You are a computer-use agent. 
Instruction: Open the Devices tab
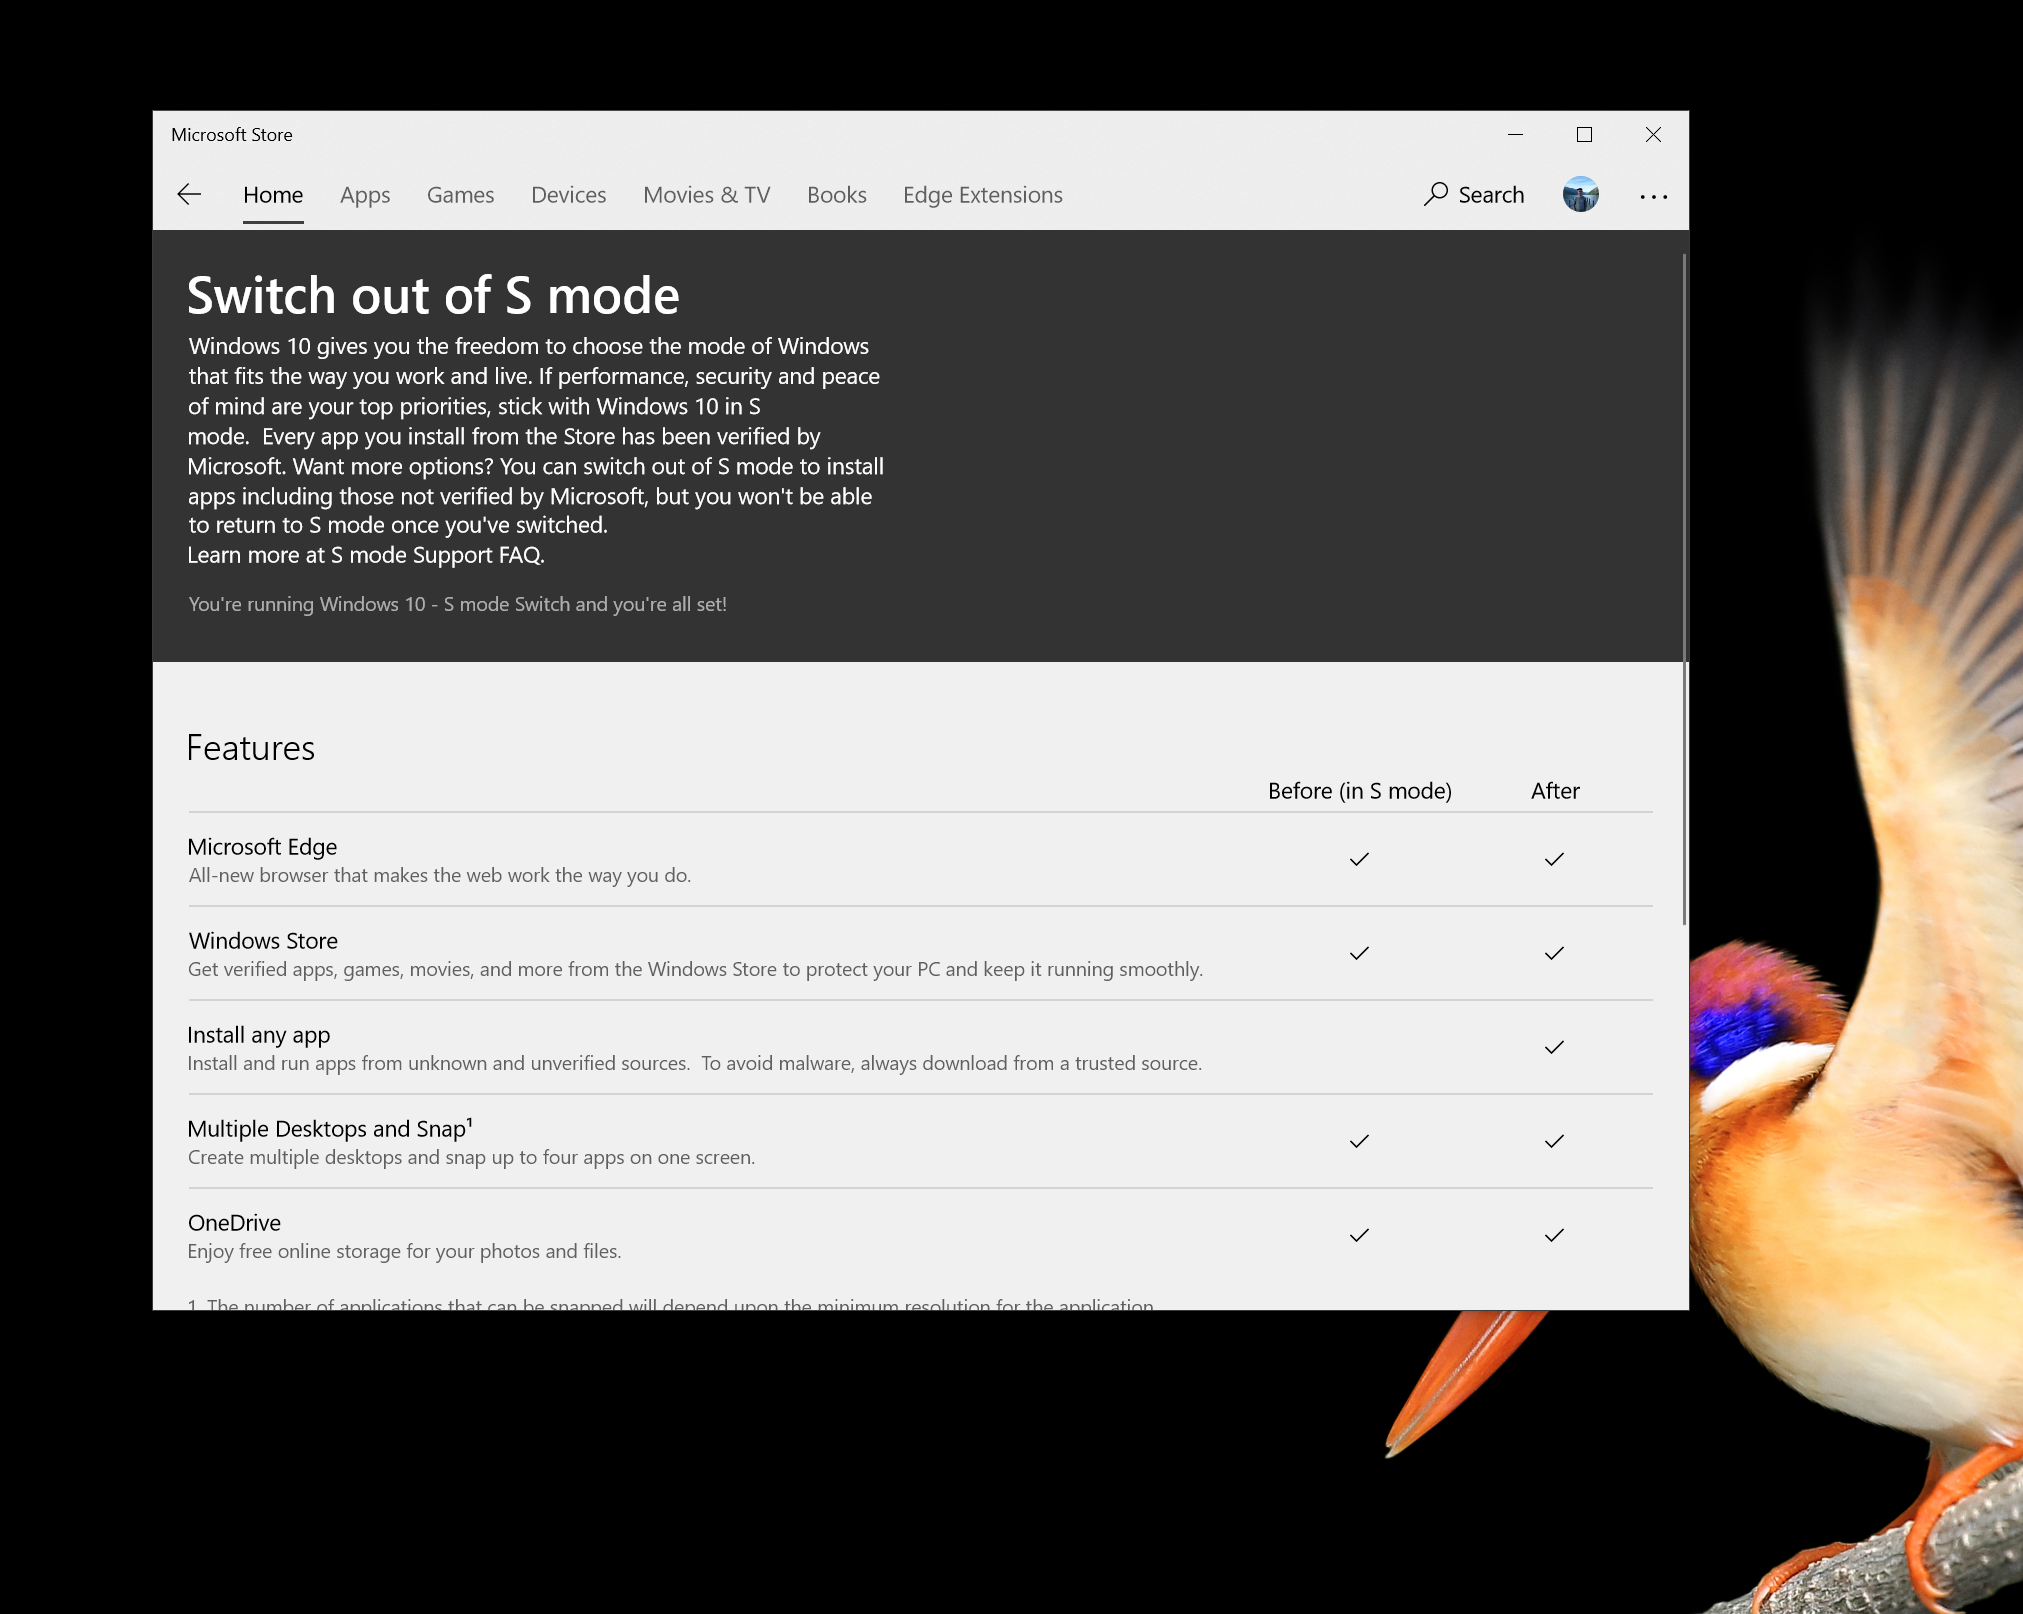point(568,195)
